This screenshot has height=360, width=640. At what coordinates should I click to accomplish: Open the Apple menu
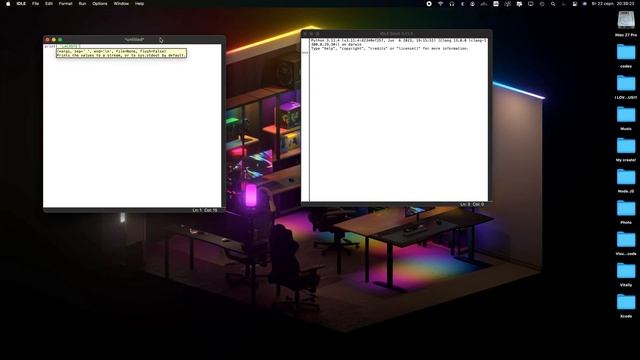8,4
